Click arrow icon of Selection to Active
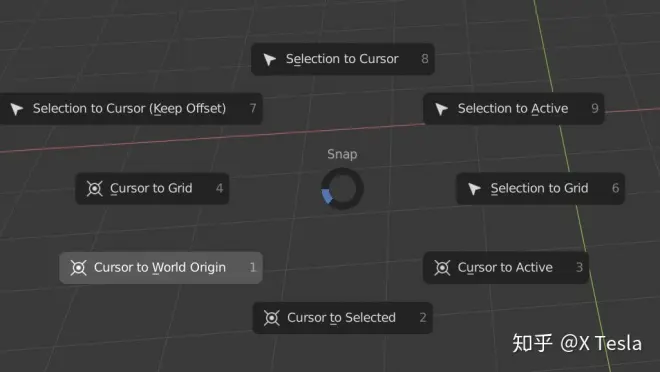This screenshot has width=660, height=372. tap(441, 109)
